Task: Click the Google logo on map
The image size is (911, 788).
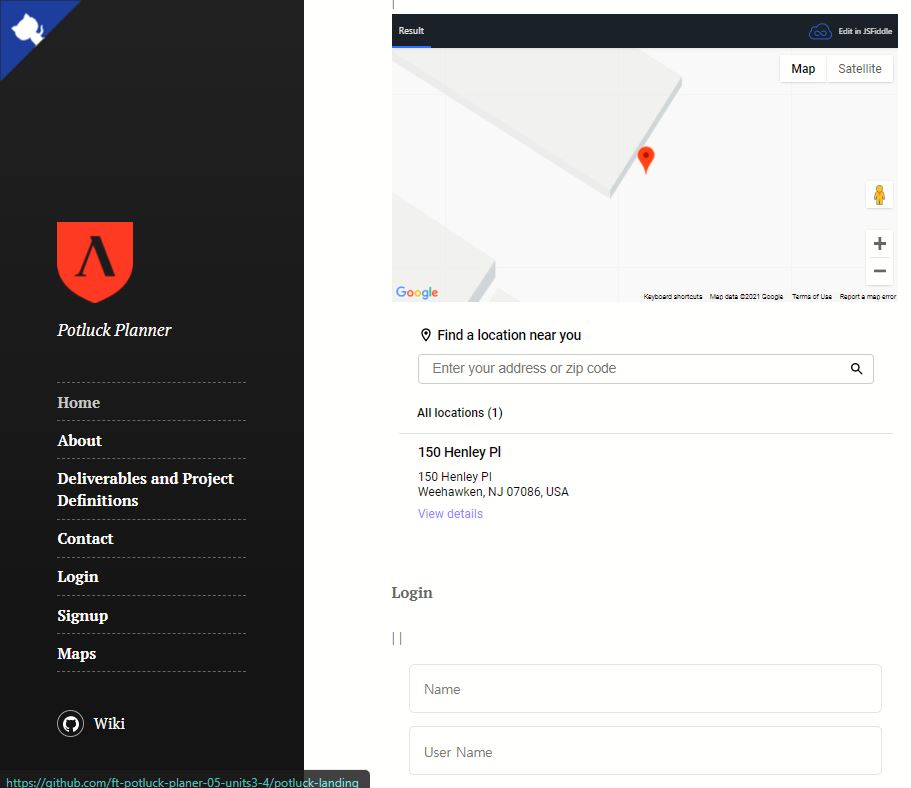Action: (x=417, y=292)
